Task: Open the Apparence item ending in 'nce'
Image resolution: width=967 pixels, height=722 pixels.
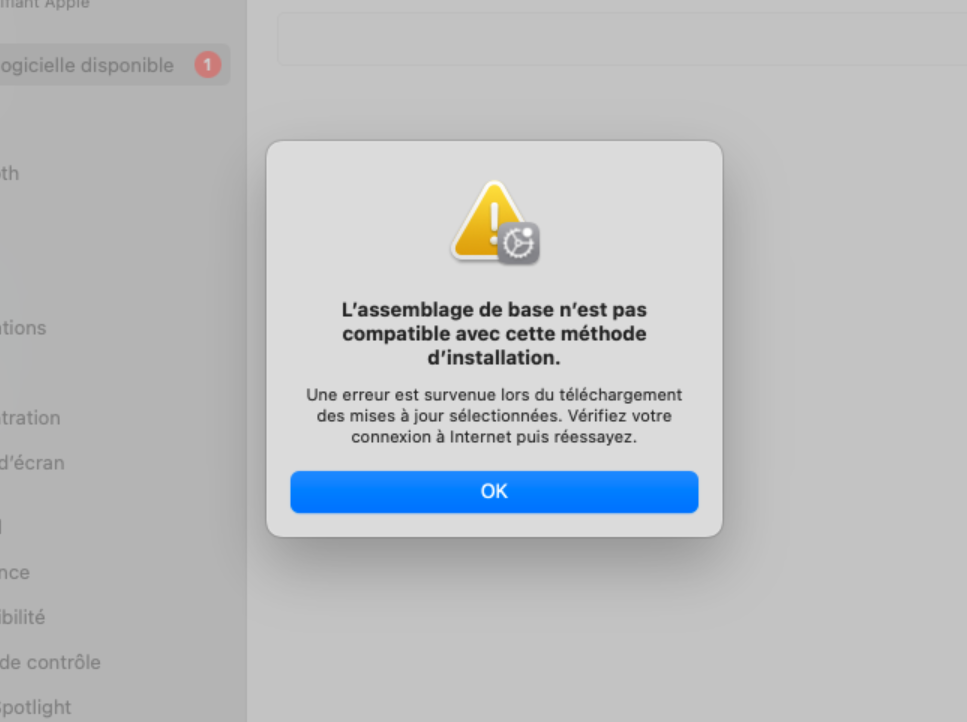Action: [15, 572]
